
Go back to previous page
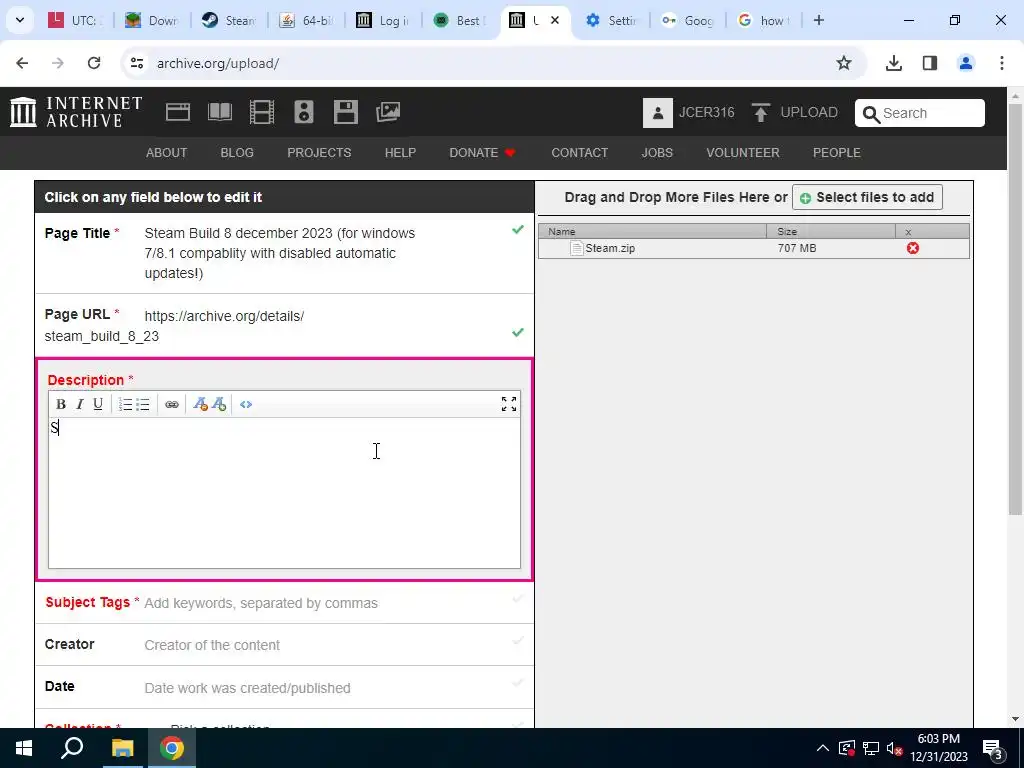coord(22,63)
